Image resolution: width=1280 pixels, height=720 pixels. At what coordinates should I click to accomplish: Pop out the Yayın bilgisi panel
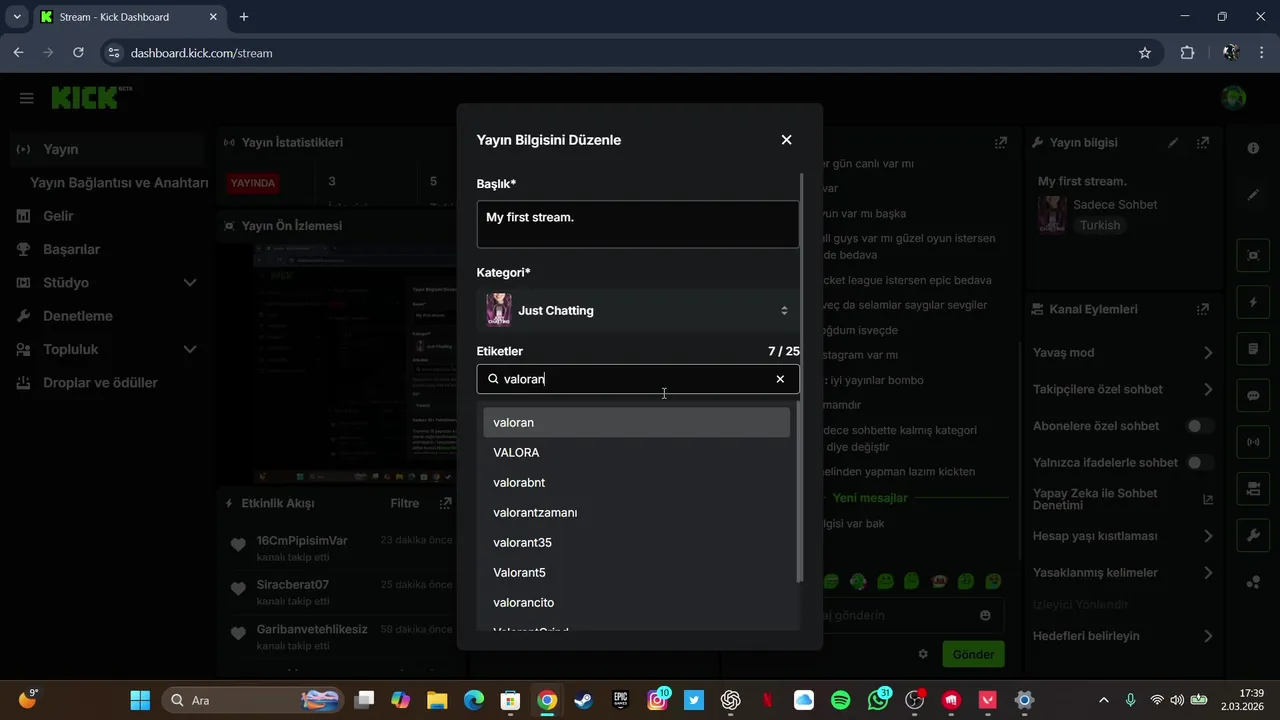1203,142
